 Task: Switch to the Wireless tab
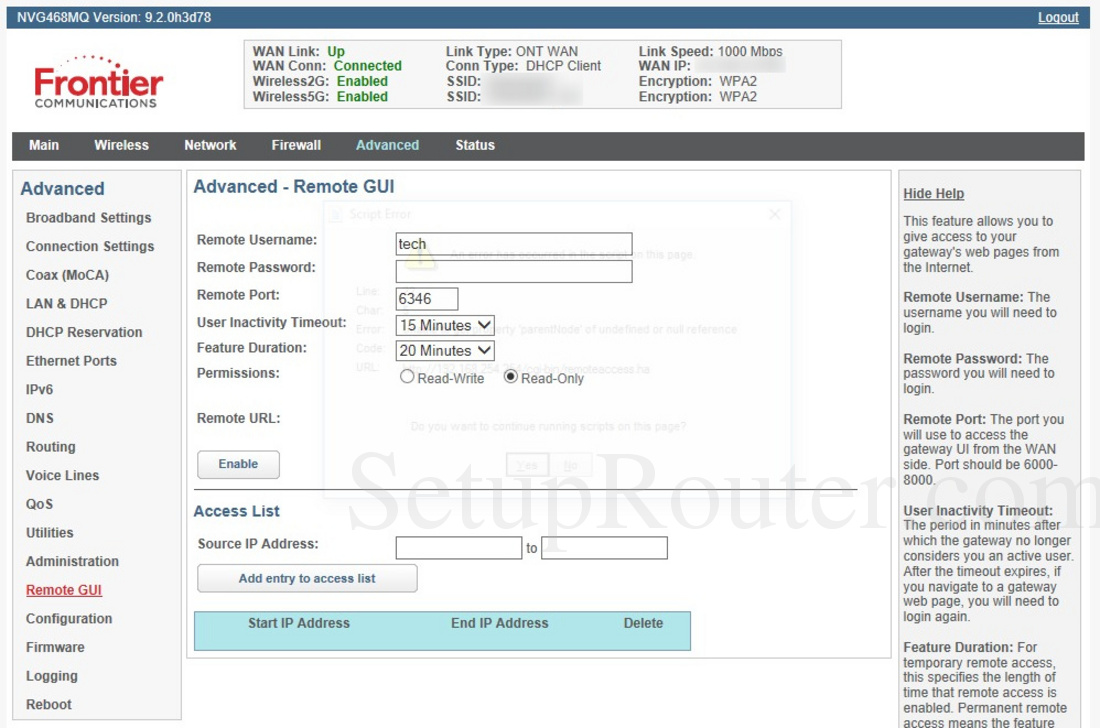121,145
